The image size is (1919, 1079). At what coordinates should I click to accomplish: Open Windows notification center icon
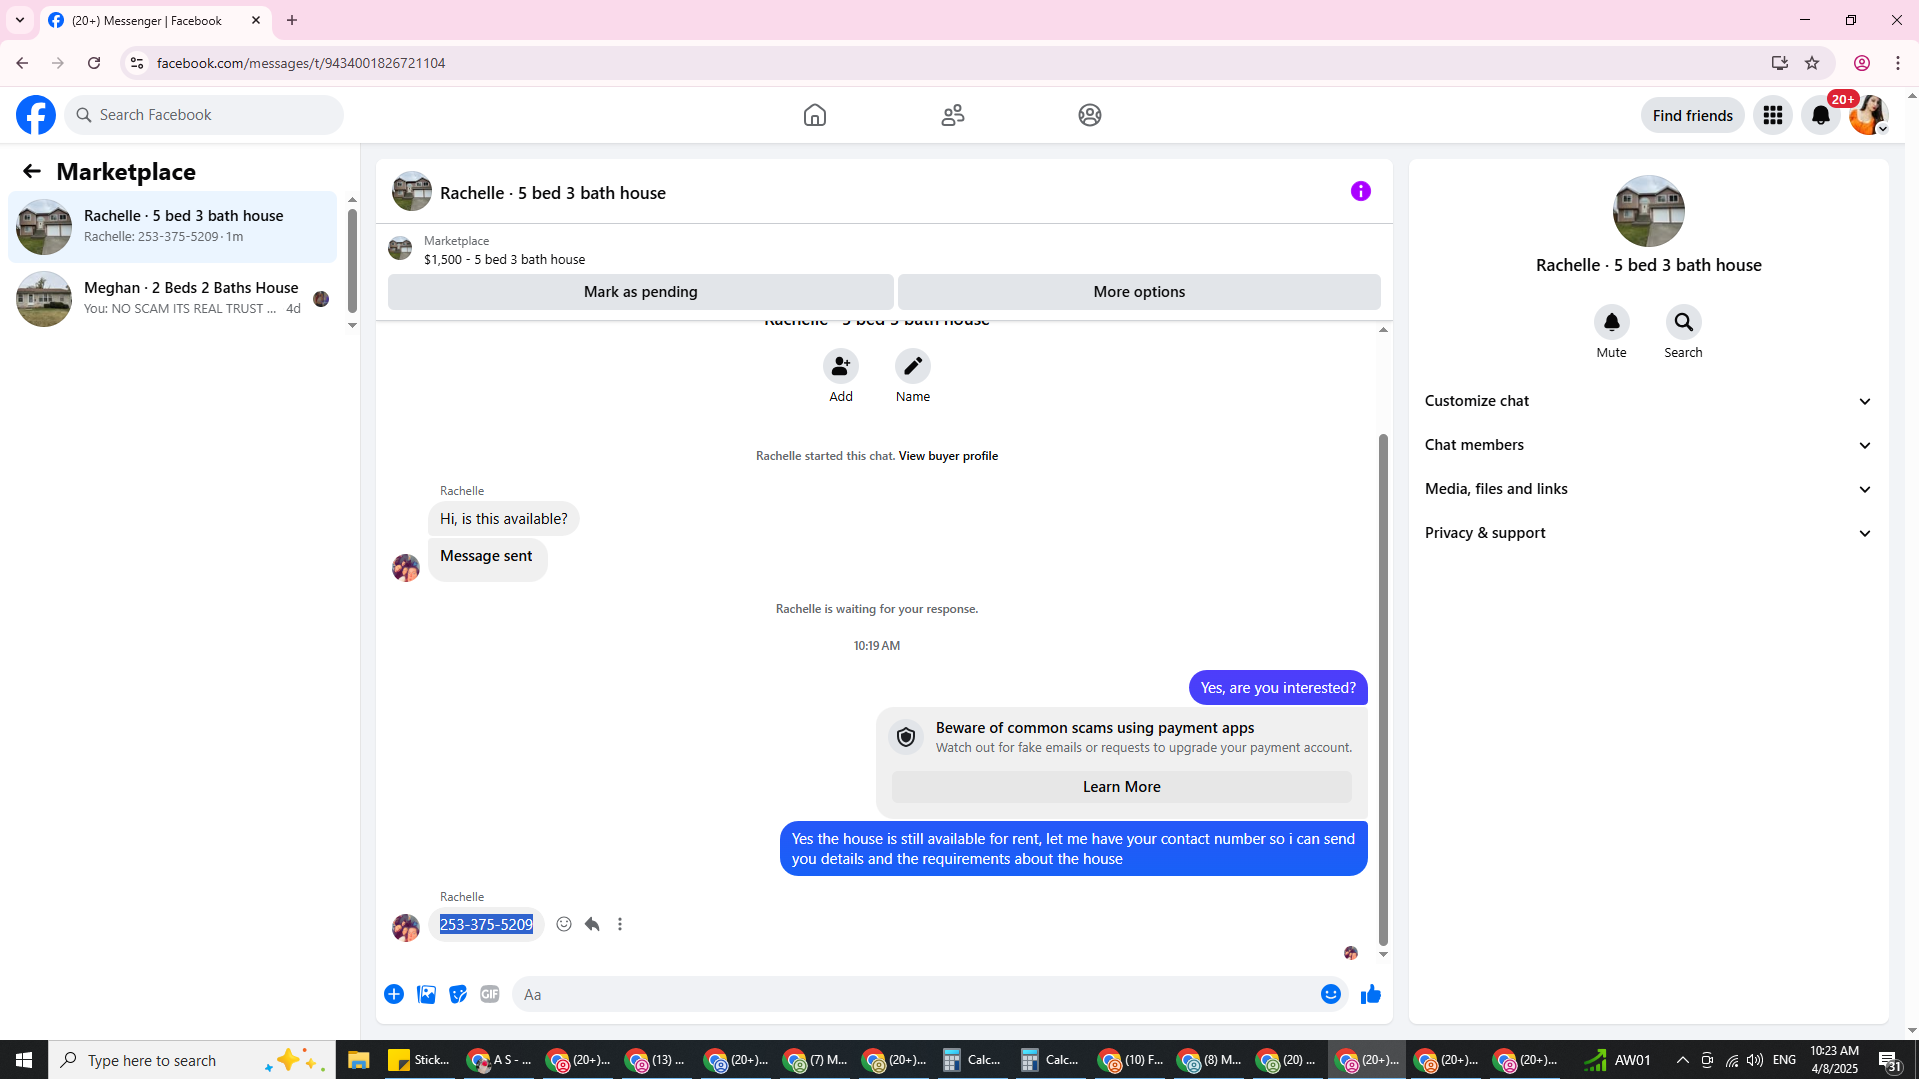pos(1890,1060)
